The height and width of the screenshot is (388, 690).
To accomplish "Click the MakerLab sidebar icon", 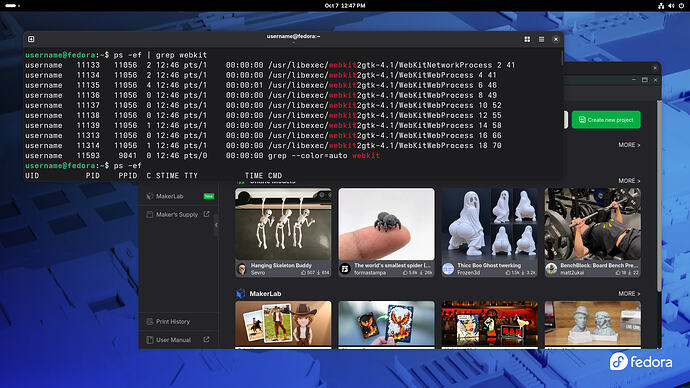I will 150,196.
